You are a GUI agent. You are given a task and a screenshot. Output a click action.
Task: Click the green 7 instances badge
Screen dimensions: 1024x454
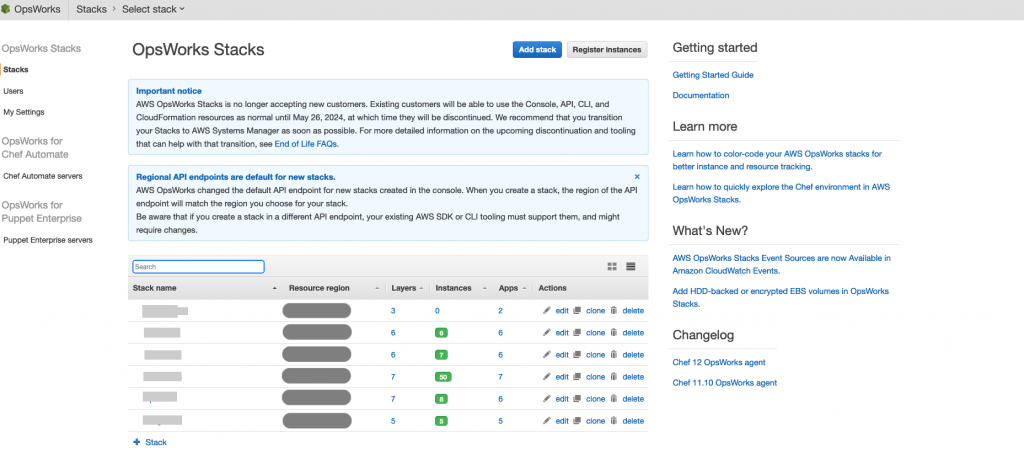[441, 355]
